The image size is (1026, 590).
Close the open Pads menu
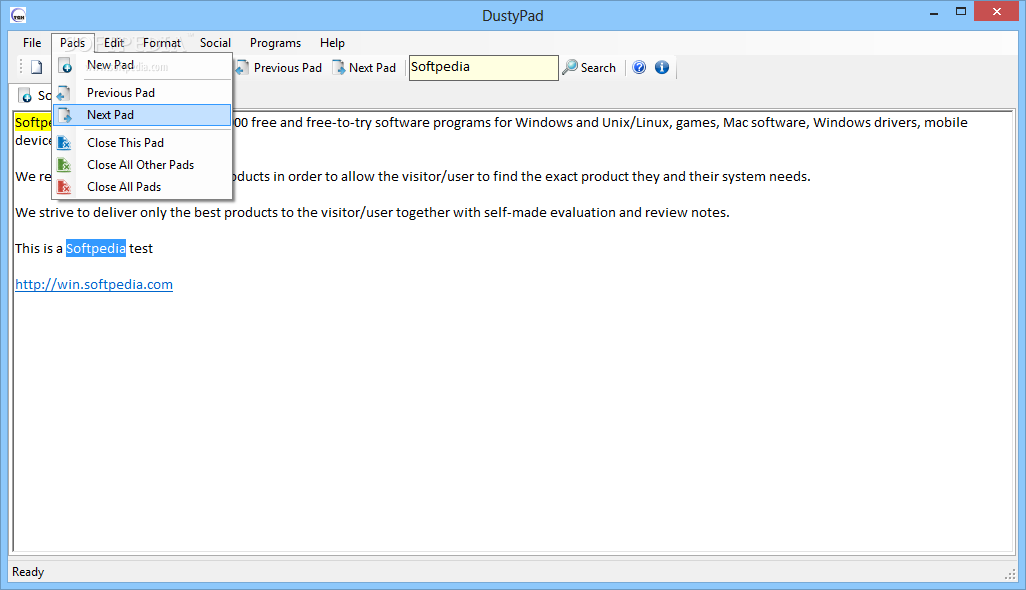click(73, 43)
